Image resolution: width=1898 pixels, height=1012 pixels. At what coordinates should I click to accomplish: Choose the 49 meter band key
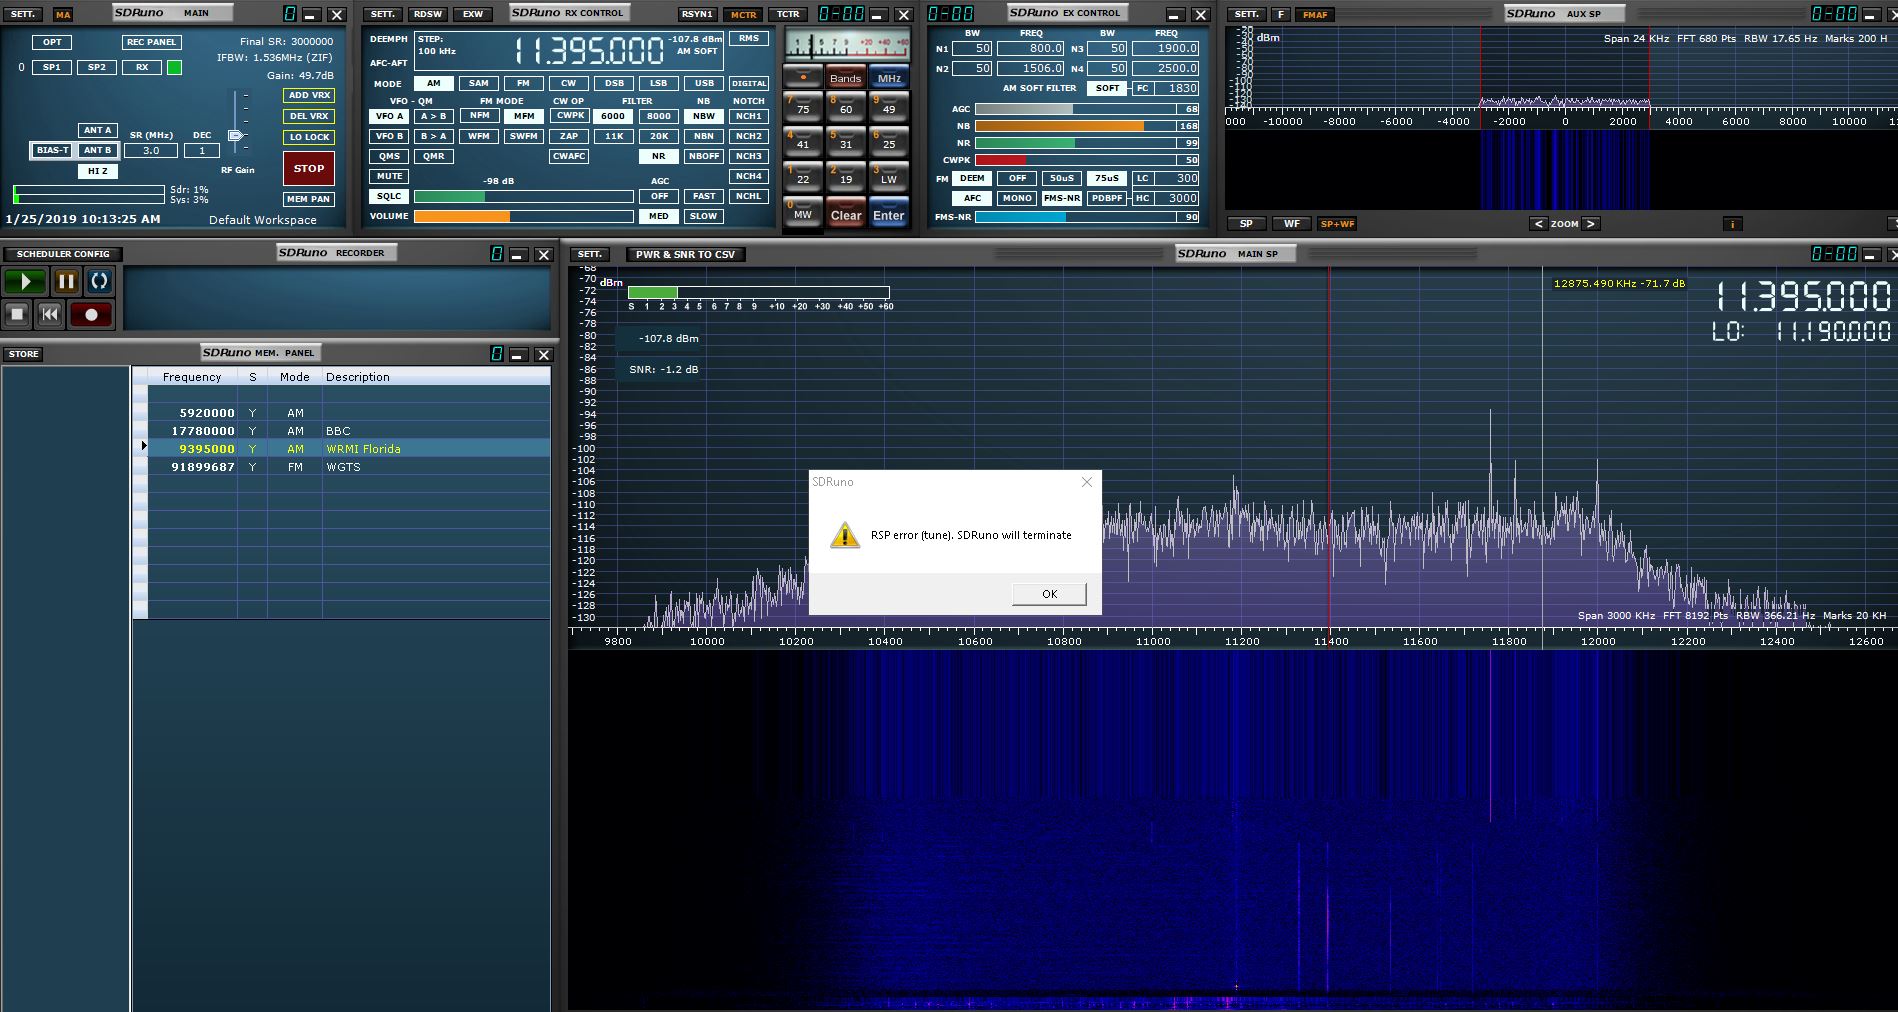(x=889, y=107)
